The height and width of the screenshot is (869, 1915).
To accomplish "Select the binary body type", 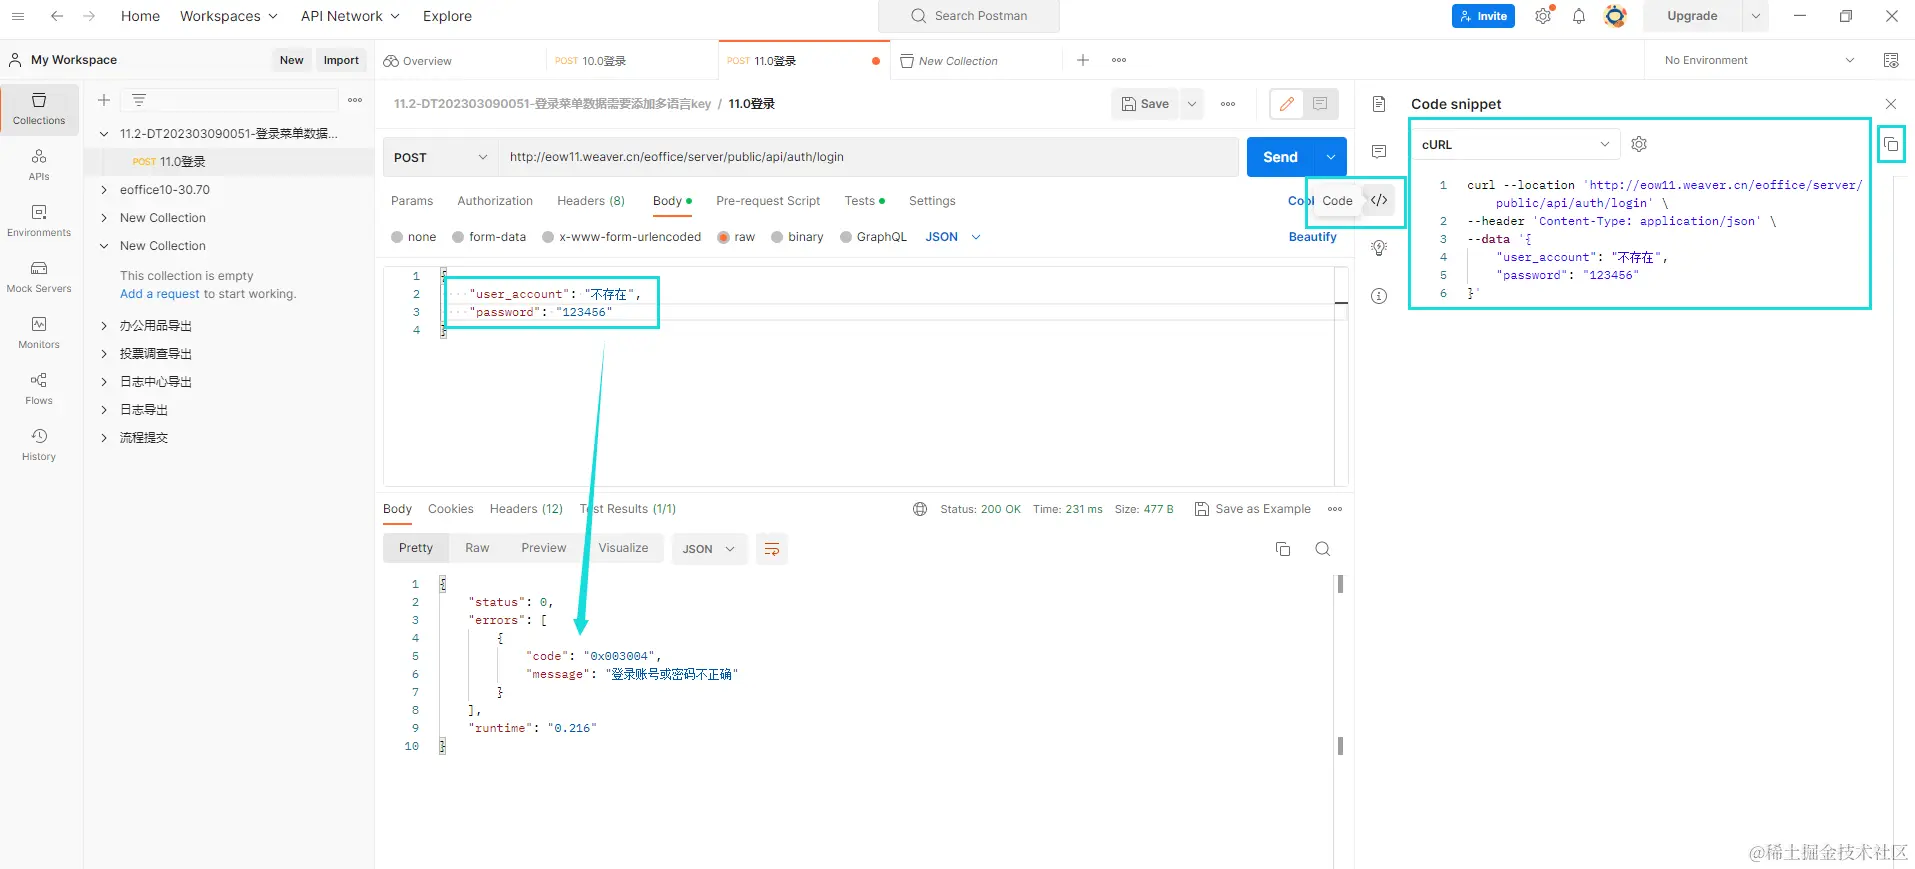I will pyautogui.click(x=797, y=237).
